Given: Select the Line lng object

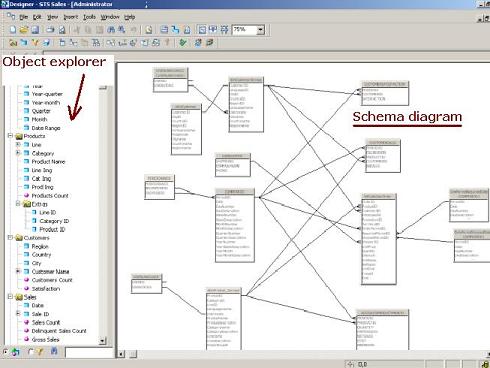Looking at the screenshot, I should (42, 170).
